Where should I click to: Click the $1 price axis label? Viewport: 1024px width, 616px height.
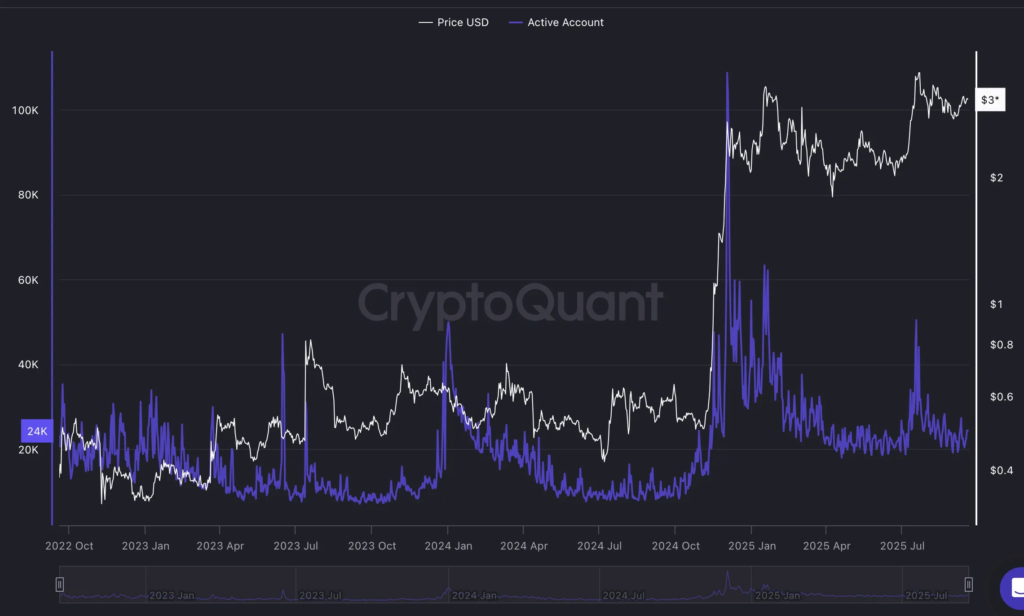click(x=997, y=304)
